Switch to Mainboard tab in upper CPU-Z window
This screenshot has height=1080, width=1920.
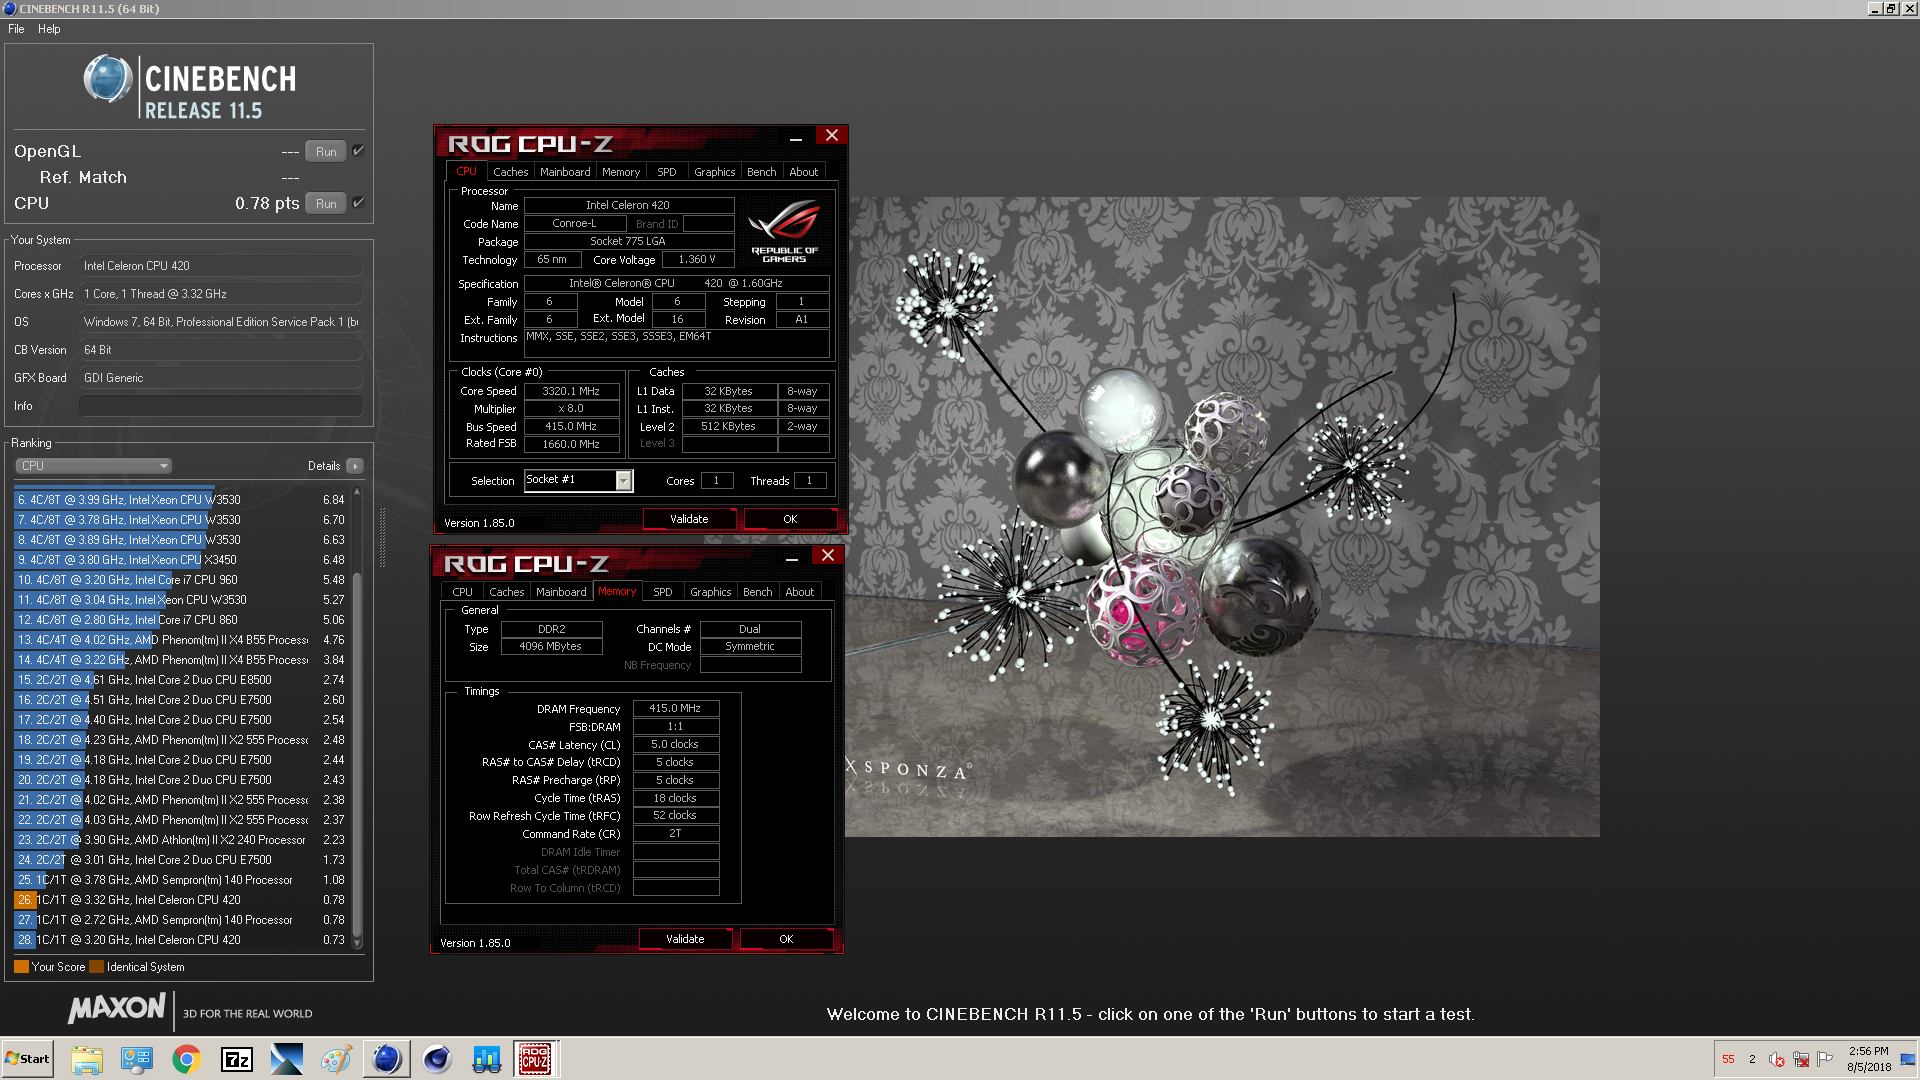pyautogui.click(x=565, y=172)
